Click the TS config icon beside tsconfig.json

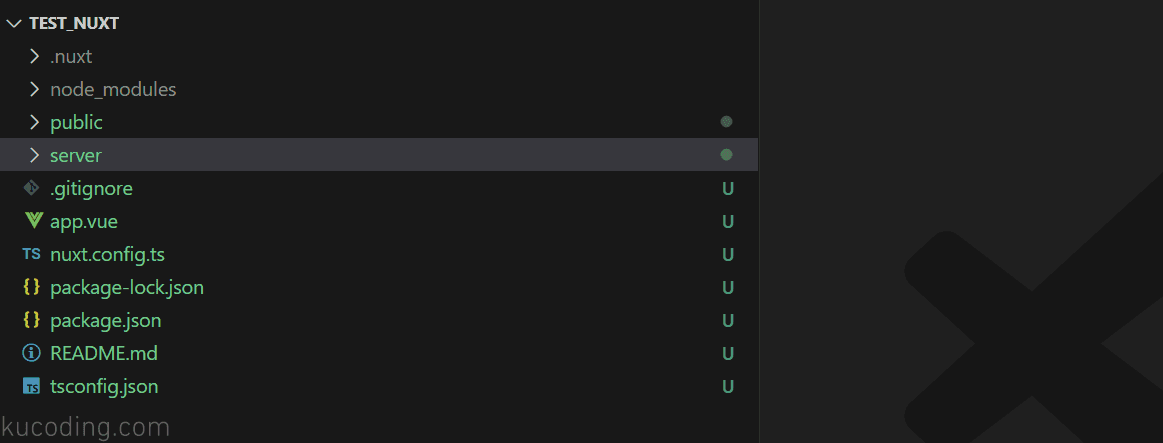point(32,387)
